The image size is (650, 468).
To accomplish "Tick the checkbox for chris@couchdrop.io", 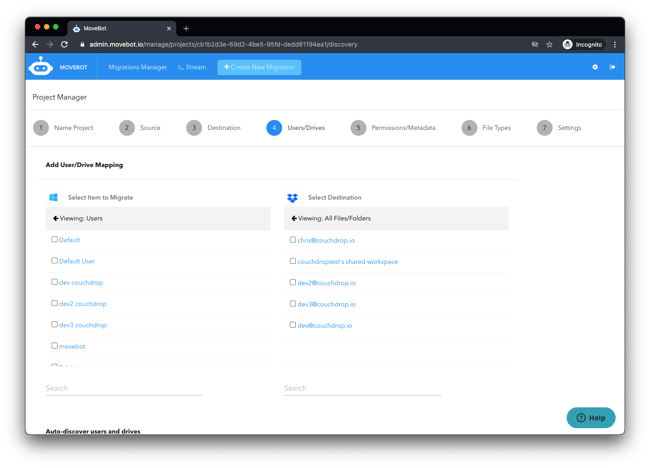I will 293,240.
